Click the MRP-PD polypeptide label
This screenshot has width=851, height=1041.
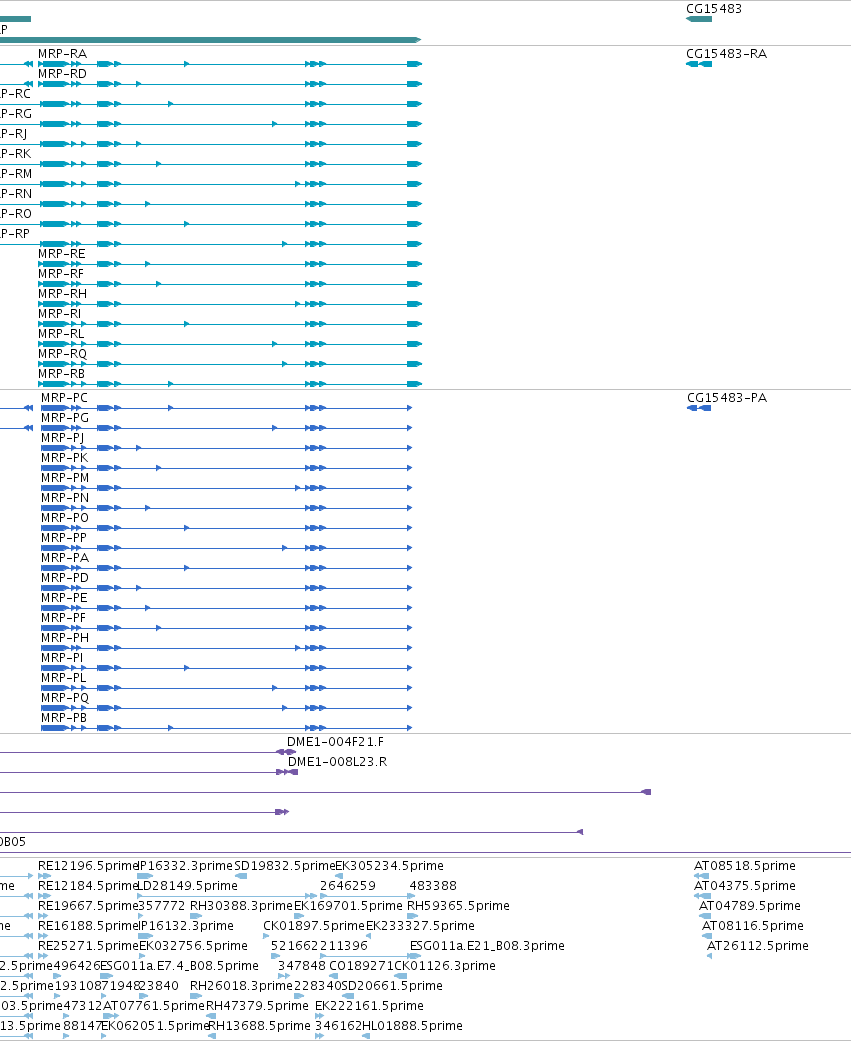65,577
